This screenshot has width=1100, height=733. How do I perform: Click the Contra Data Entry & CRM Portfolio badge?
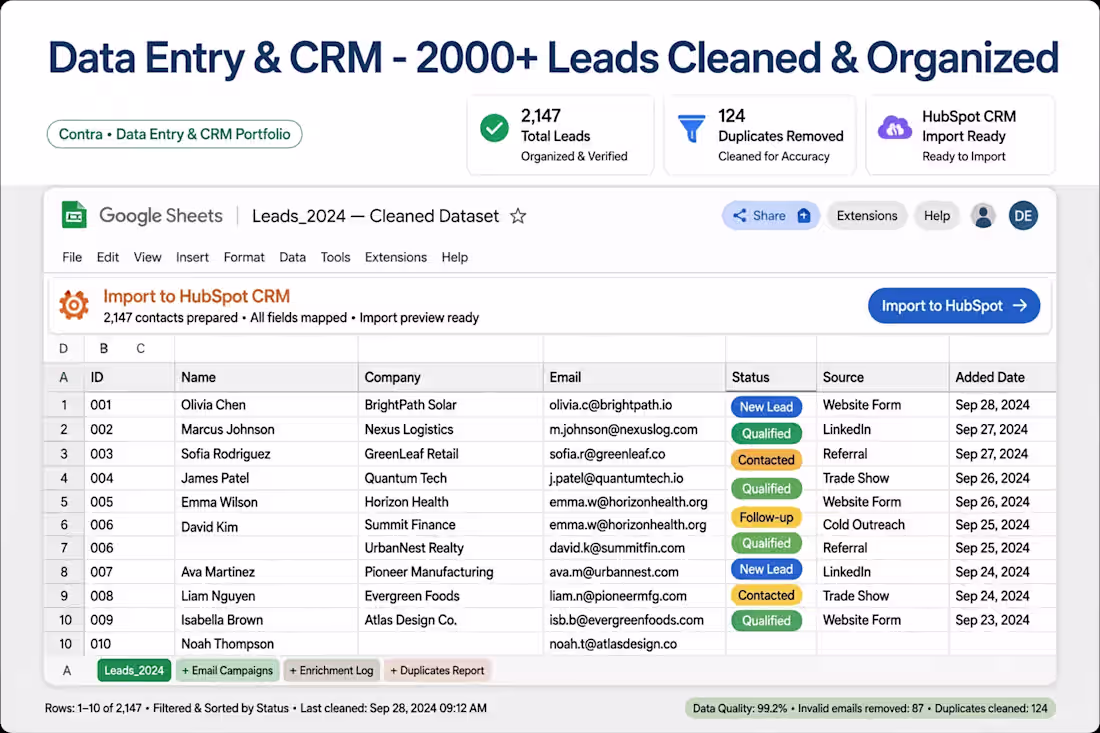click(x=175, y=134)
